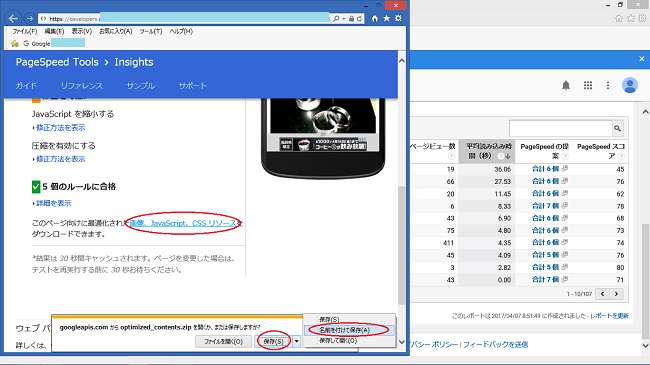This screenshot has height=365, width=650.
Task: Open the Google apps grid icon
Action: coord(588,85)
